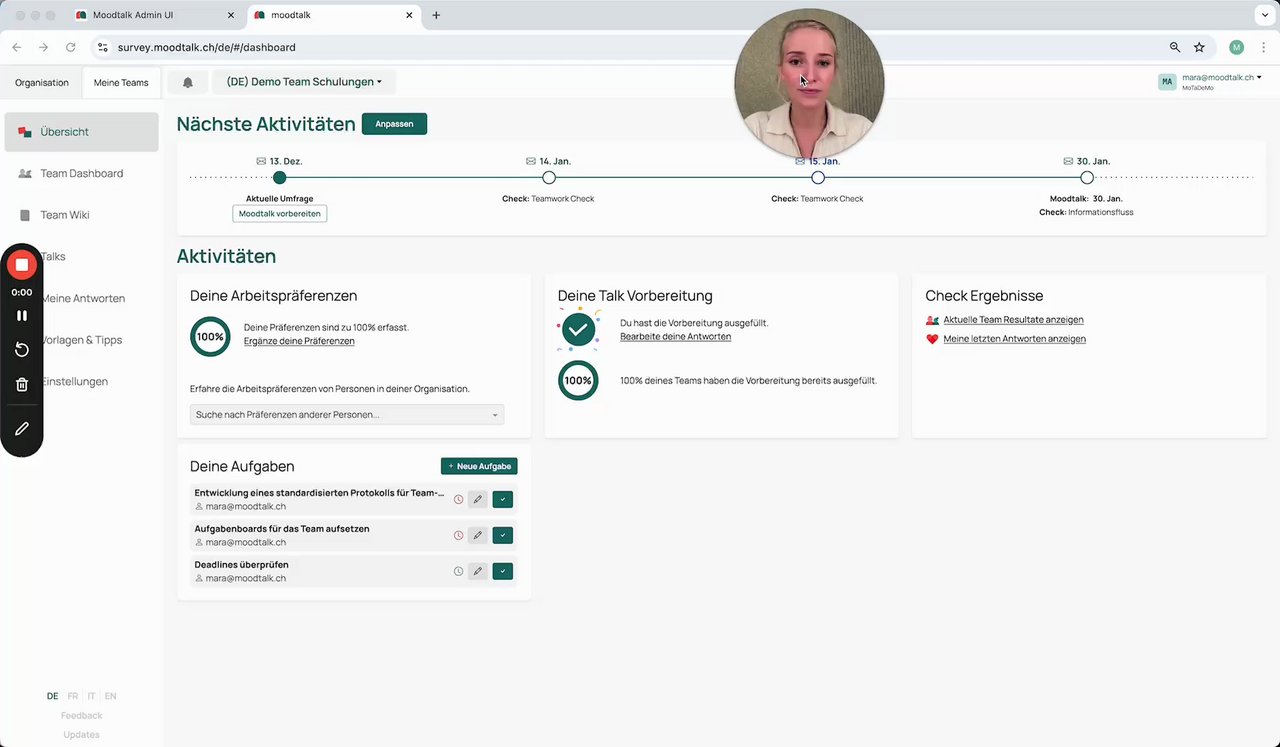This screenshot has height=747, width=1280.
Task: Click the Feedback link in sidebar footer
Action: (x=81, y=715)
